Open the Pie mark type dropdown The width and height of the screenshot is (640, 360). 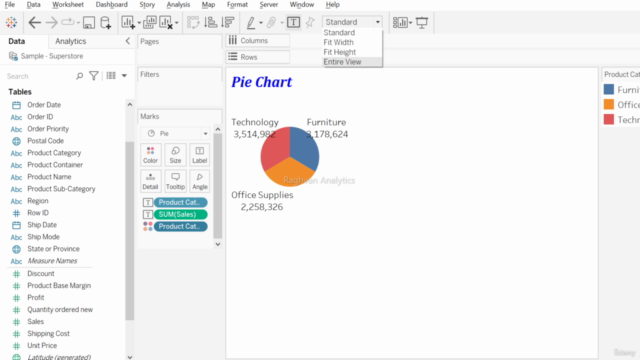coord(176,133)
